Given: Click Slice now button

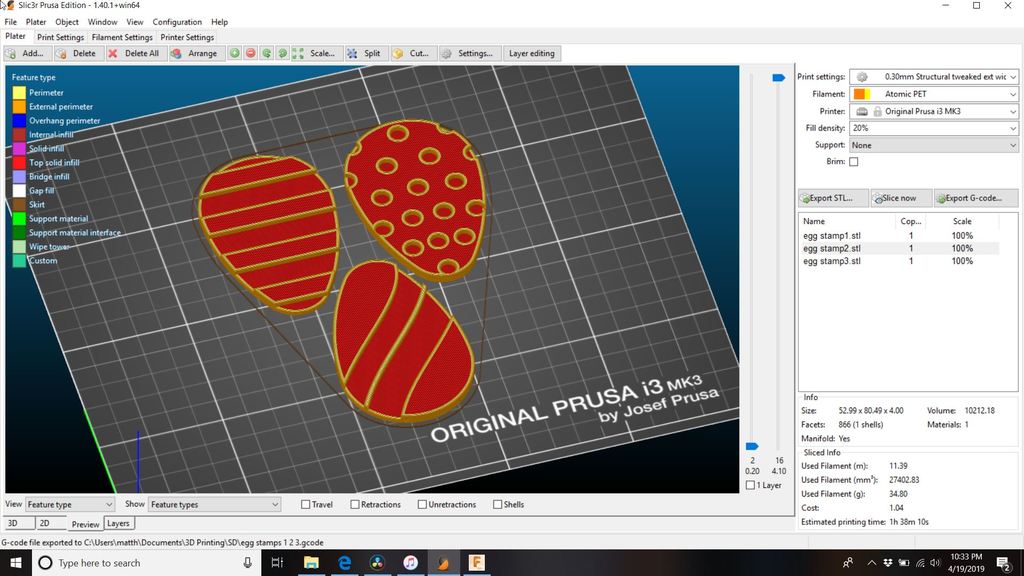Looking at the screenshot, I should 900,198.
